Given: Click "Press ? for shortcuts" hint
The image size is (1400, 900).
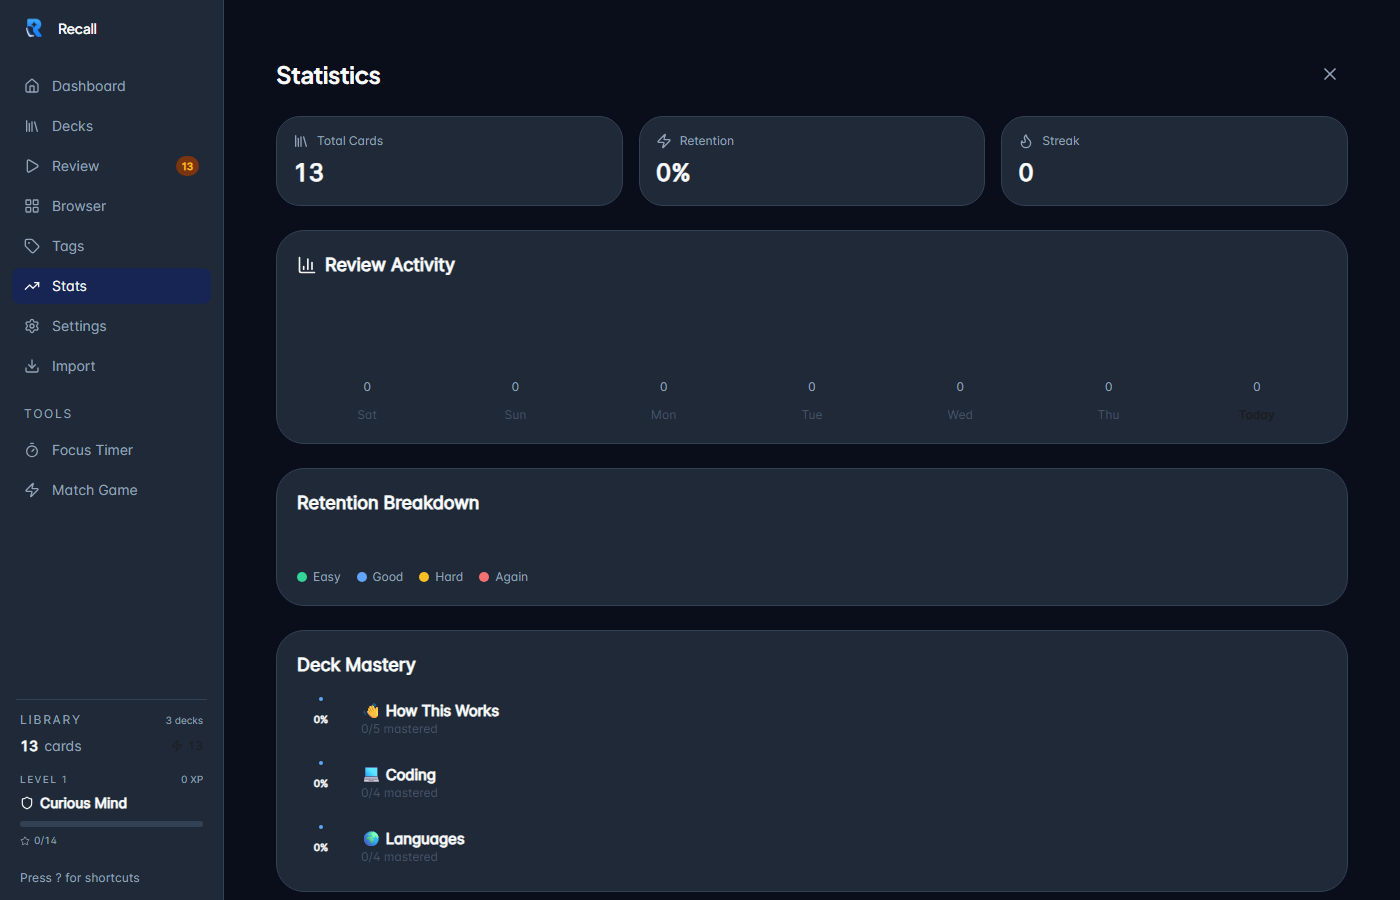Looking at the screenshot, I should pos(80,878).
